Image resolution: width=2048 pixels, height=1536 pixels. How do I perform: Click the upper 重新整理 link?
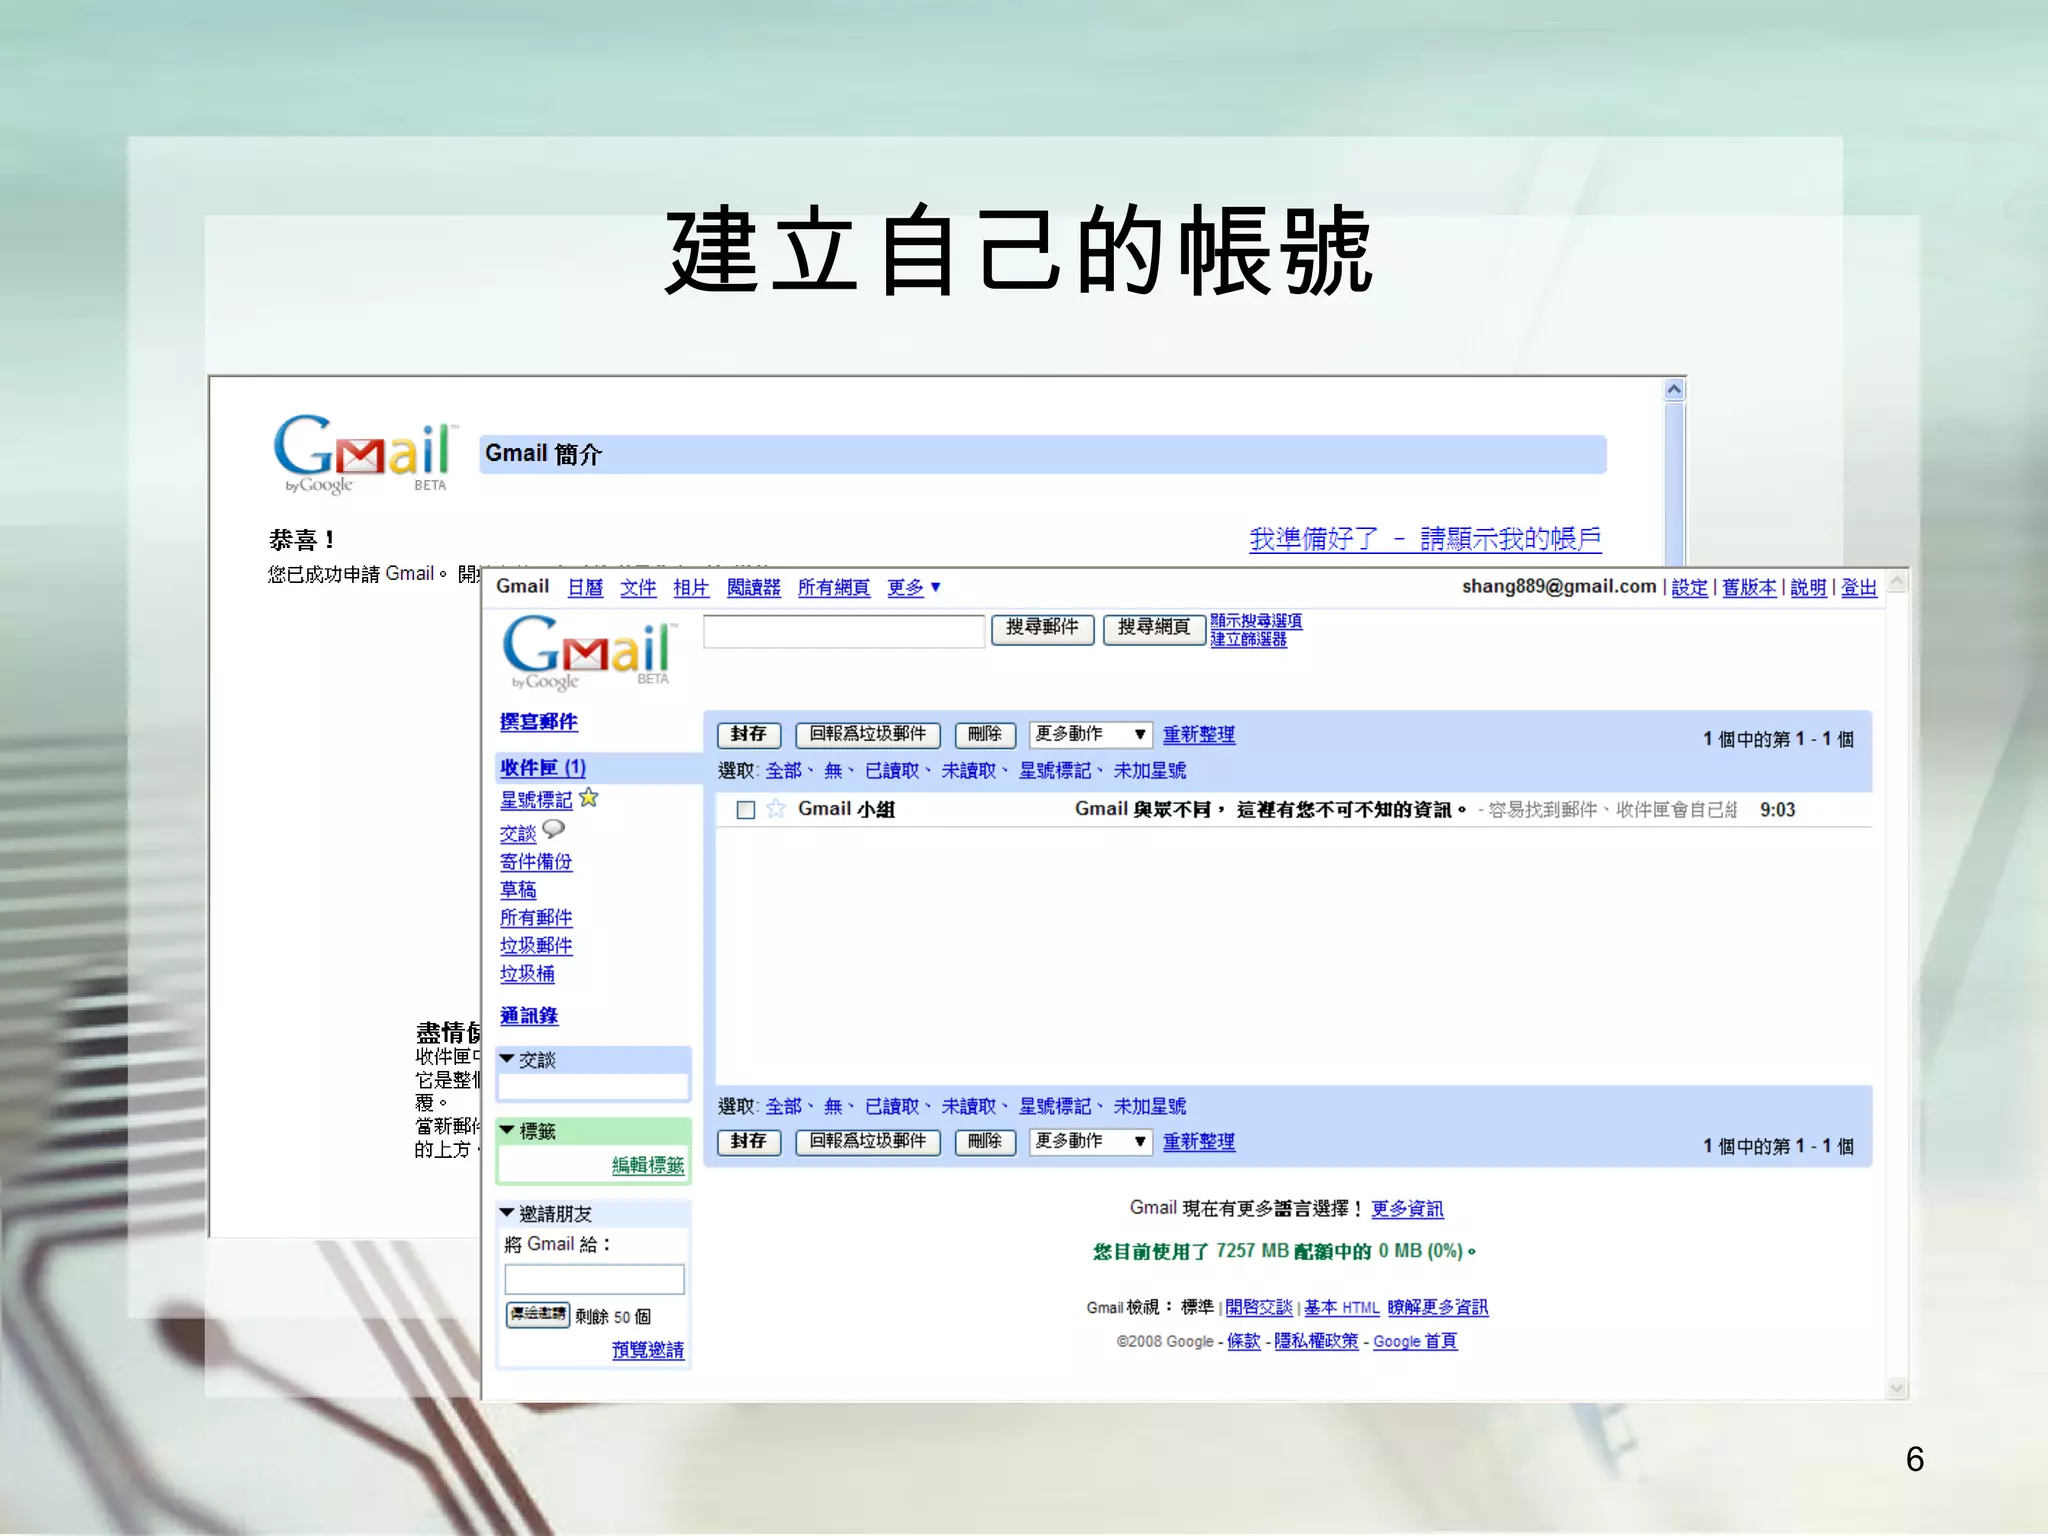(x=1199, y=735)
